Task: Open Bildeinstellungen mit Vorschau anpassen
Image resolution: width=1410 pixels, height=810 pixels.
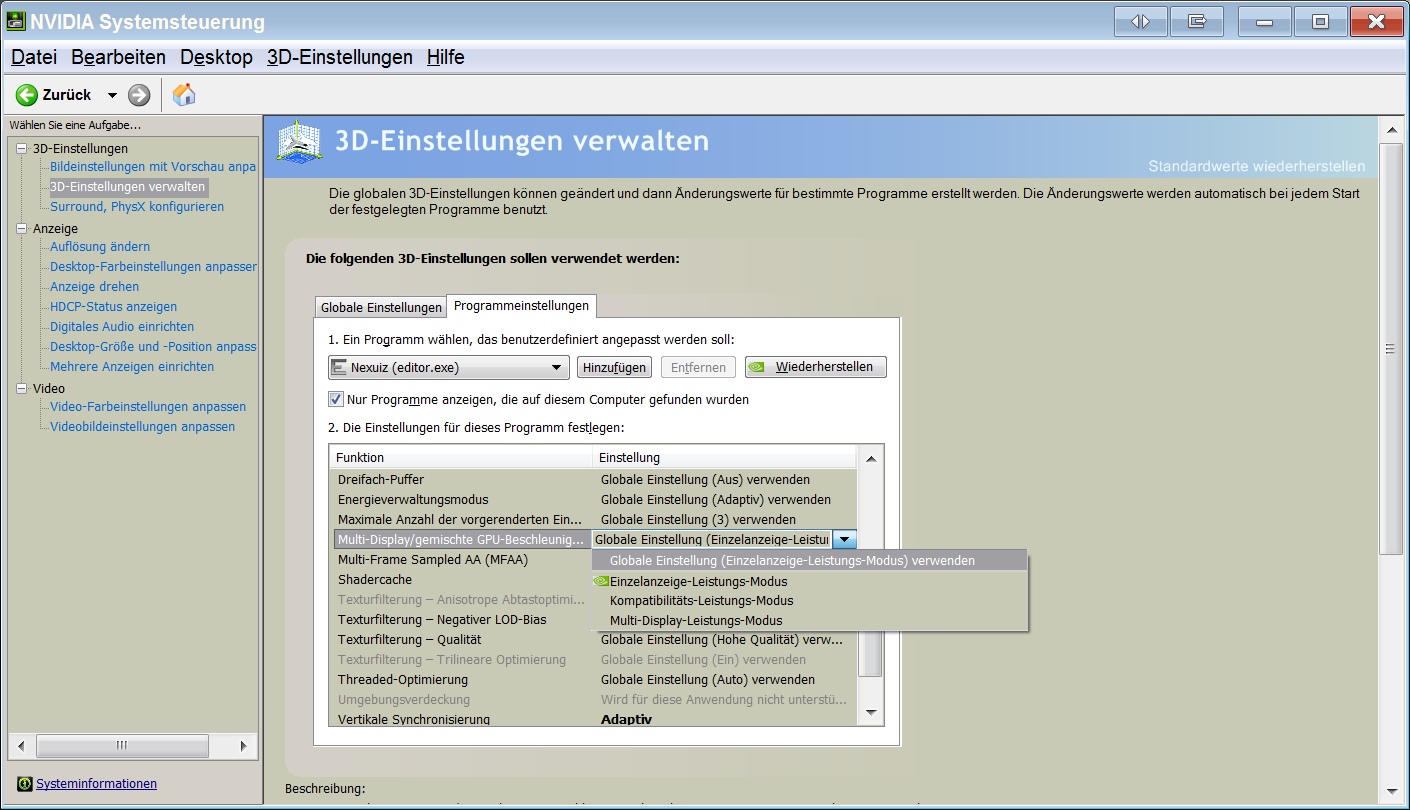Action: 153,167
